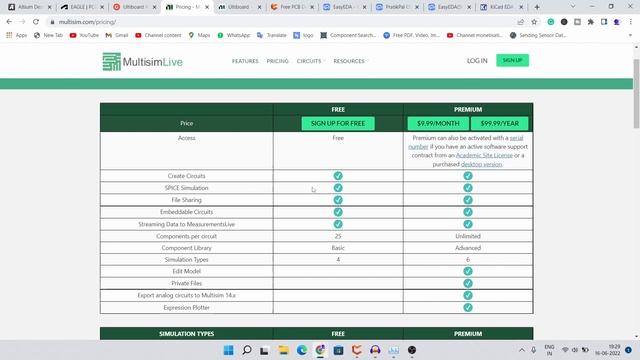
Task: Open the Features nav item
Action: (x=245, y=61)
